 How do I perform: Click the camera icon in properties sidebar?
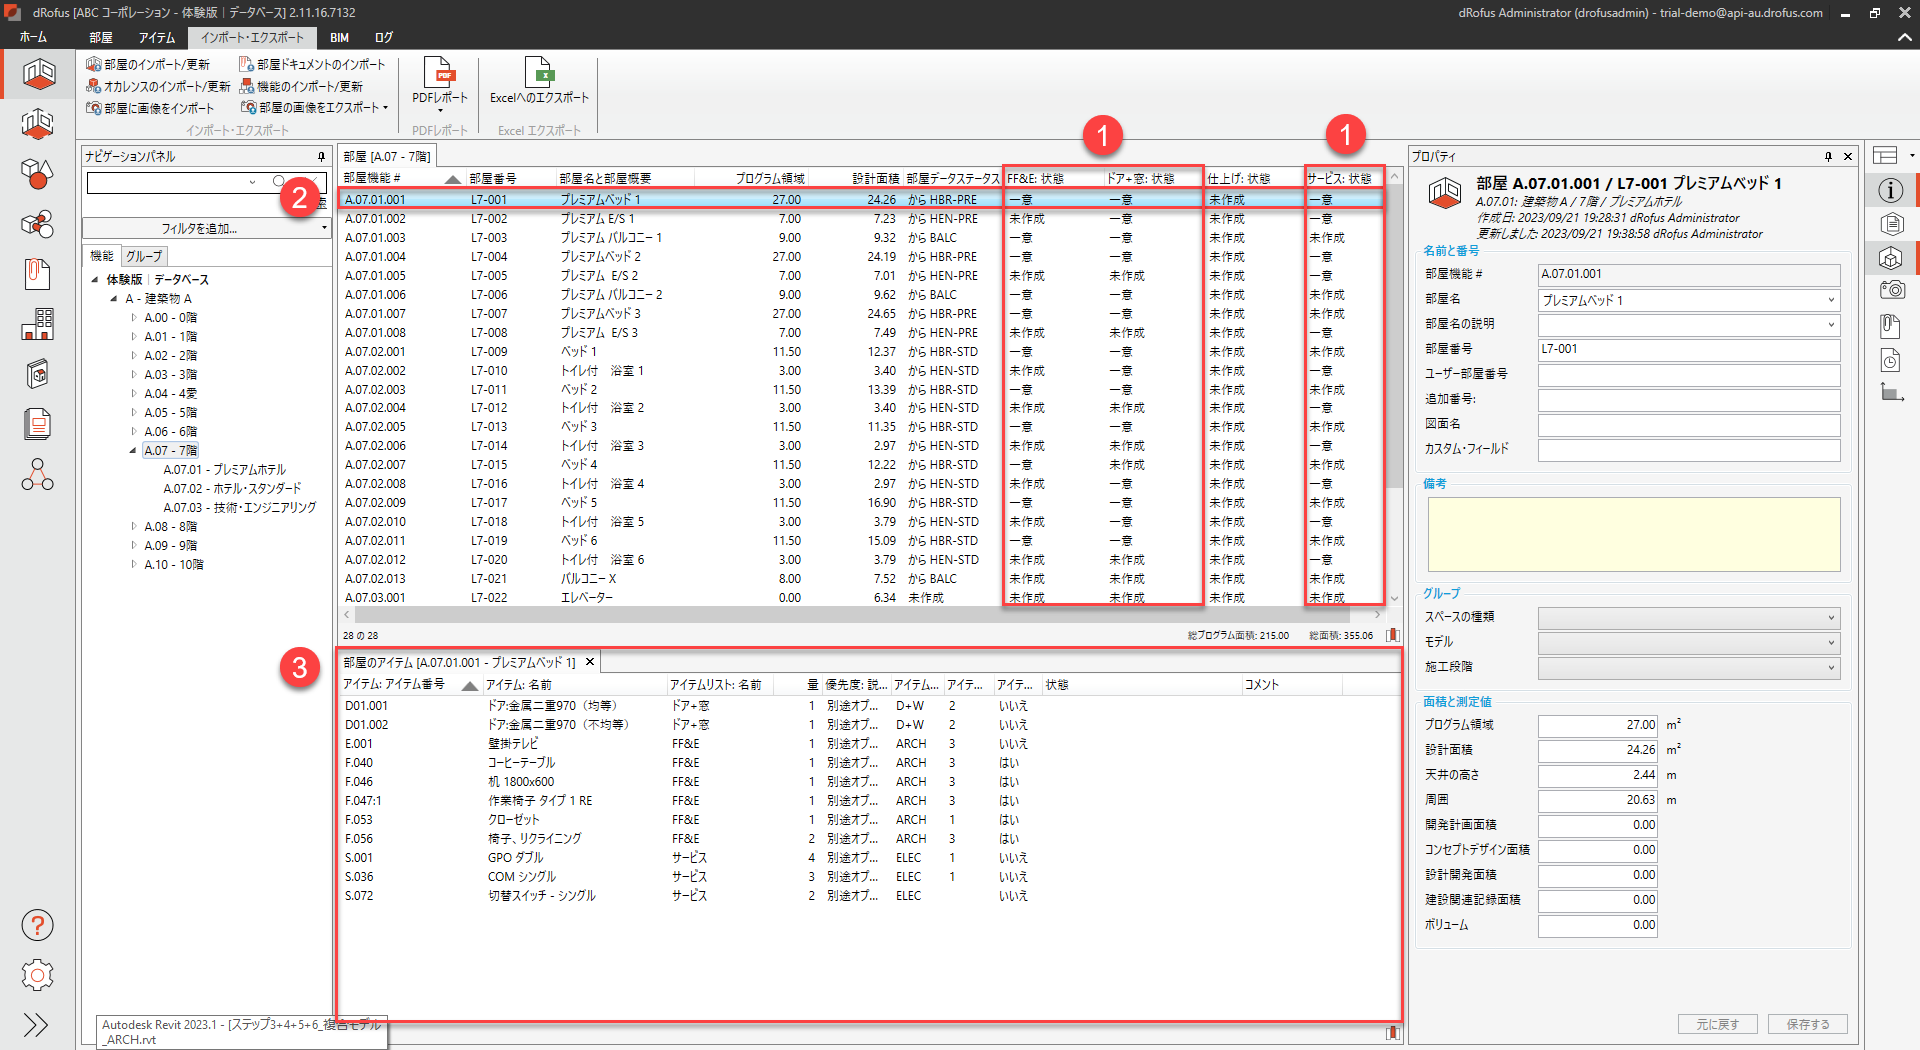pos(1890,290)
